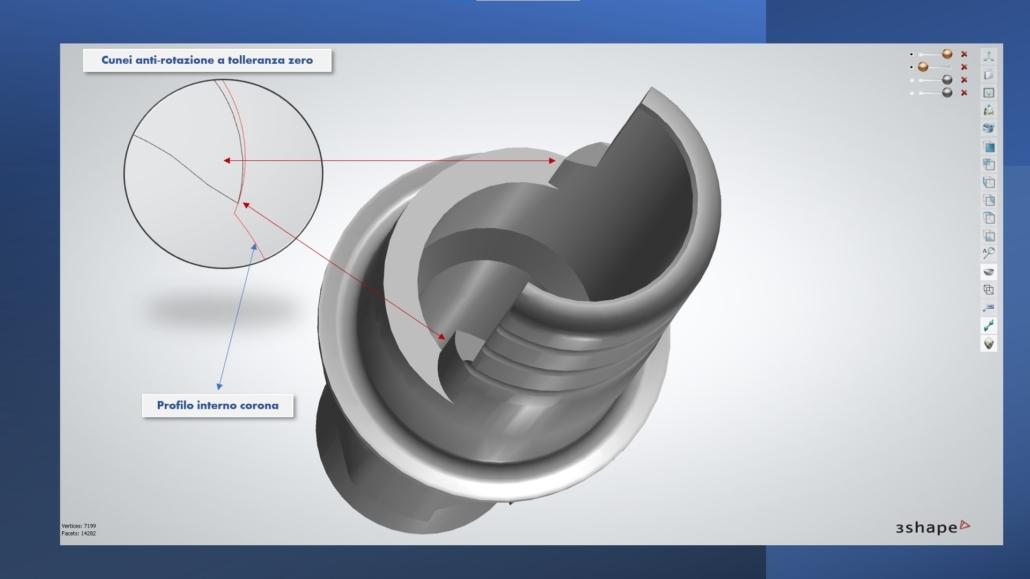Toggle the highlighted bowl-shaped shading icon
Viewport: 1030px width, 579px height.
[x=988, y=271]
